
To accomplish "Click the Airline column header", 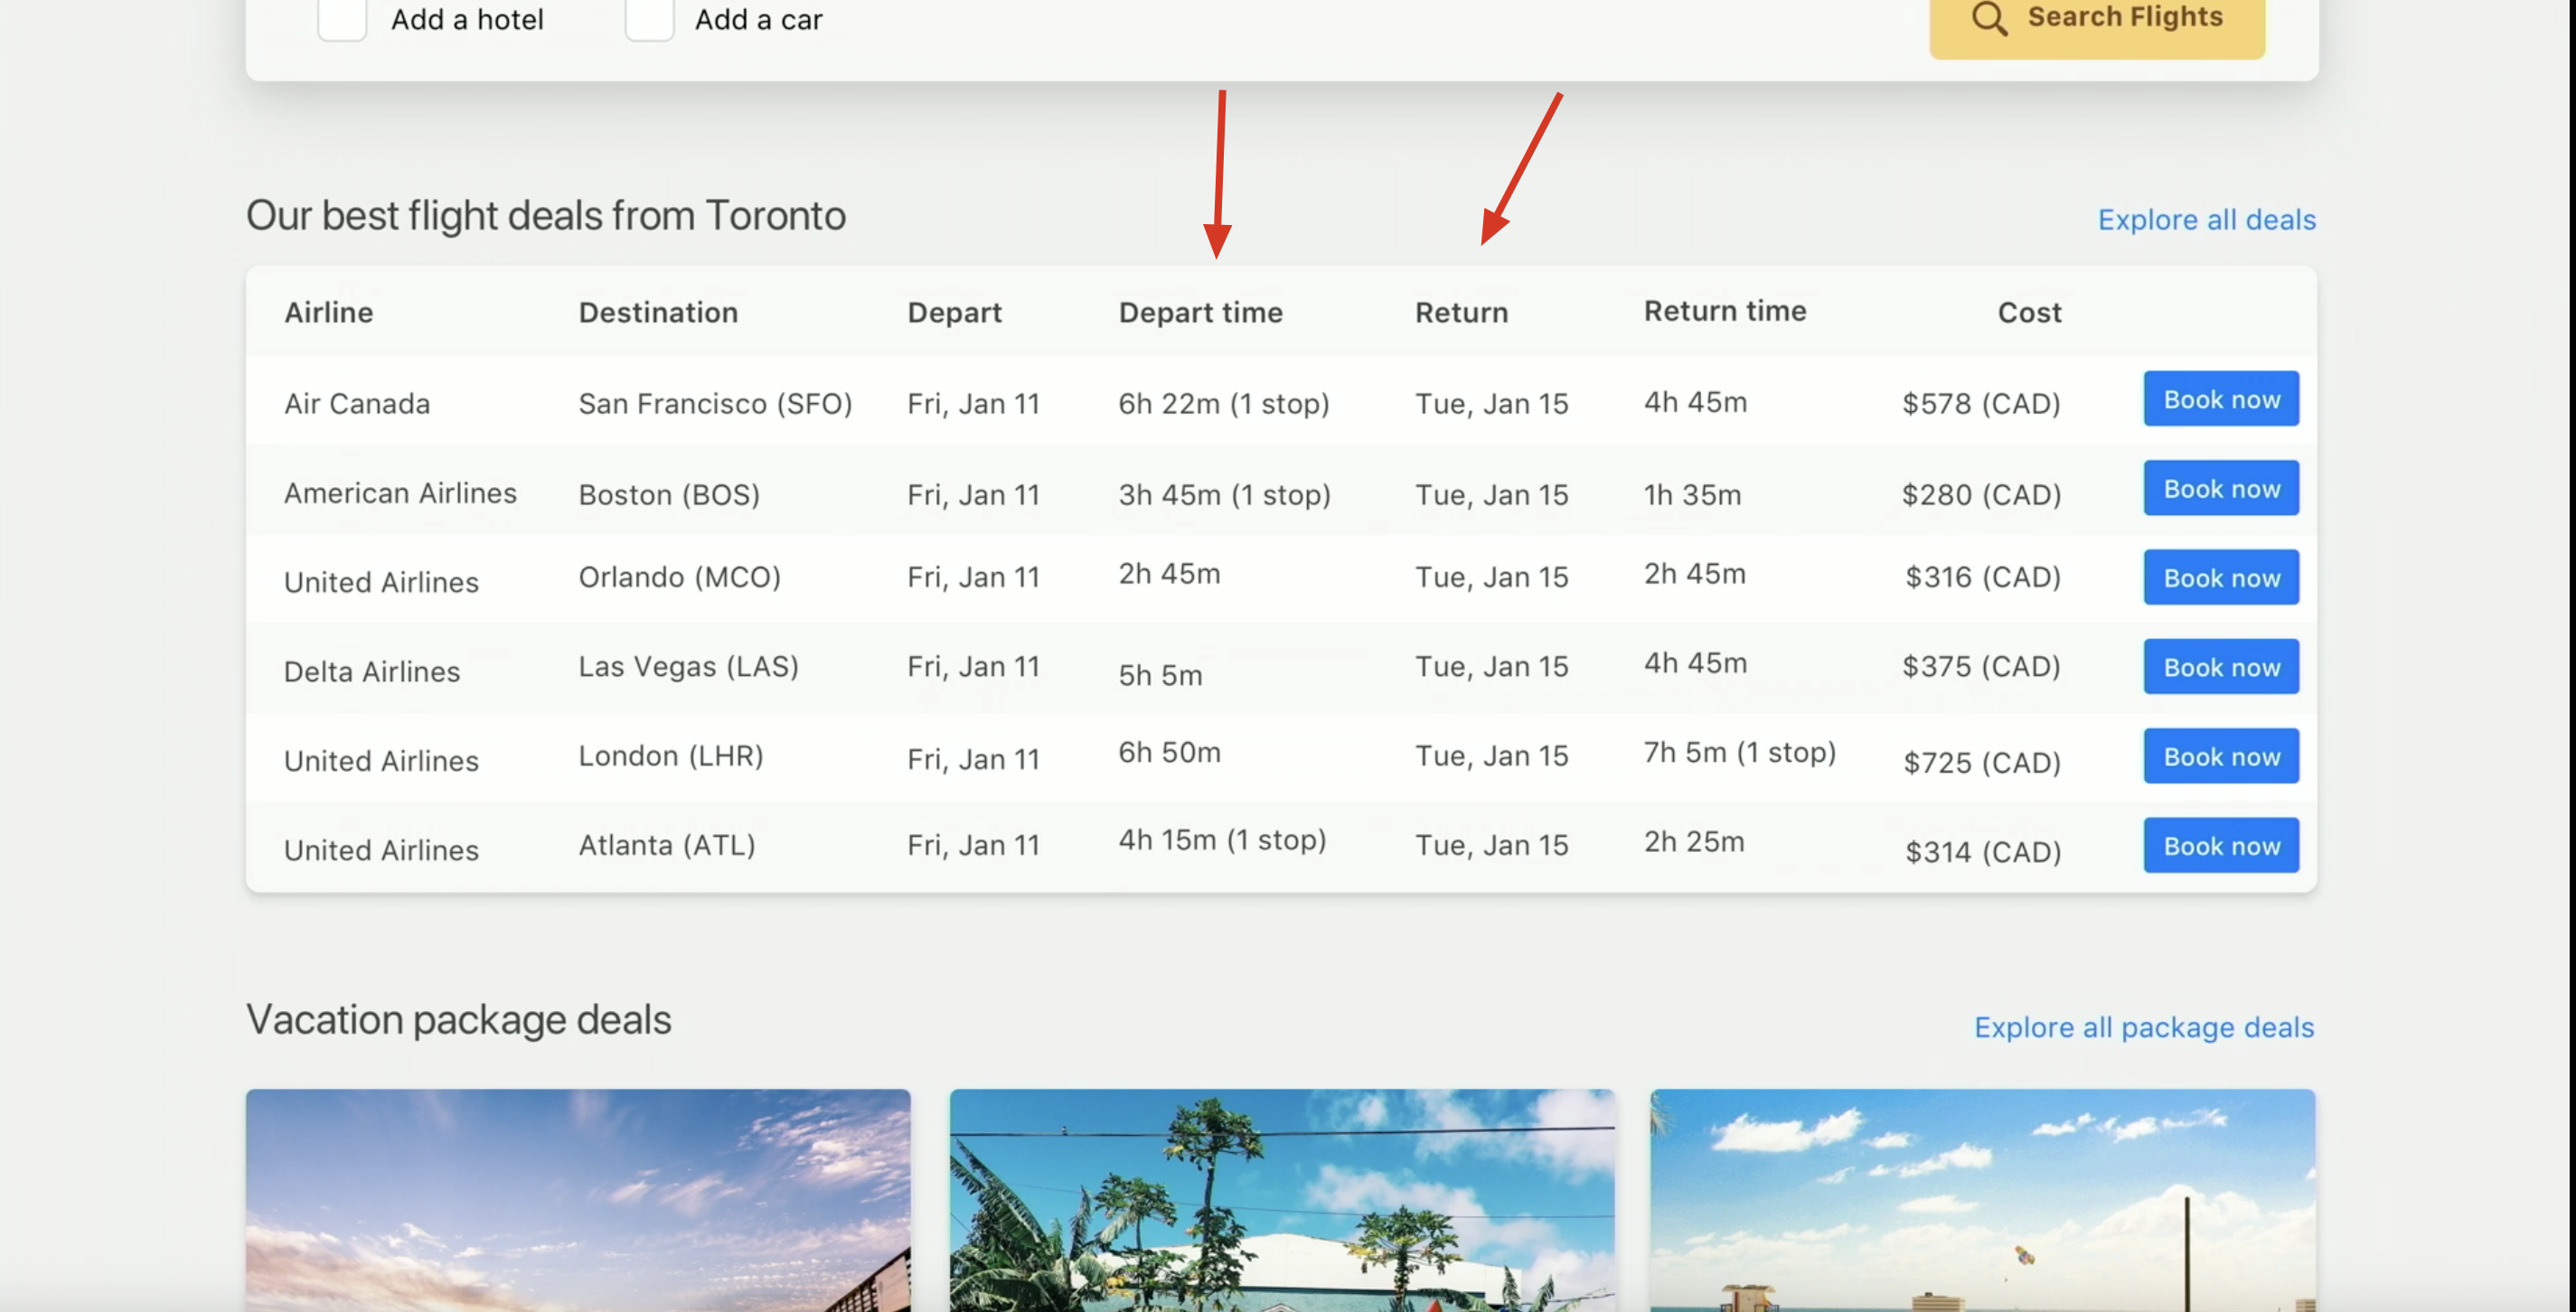I will [328, 312].
